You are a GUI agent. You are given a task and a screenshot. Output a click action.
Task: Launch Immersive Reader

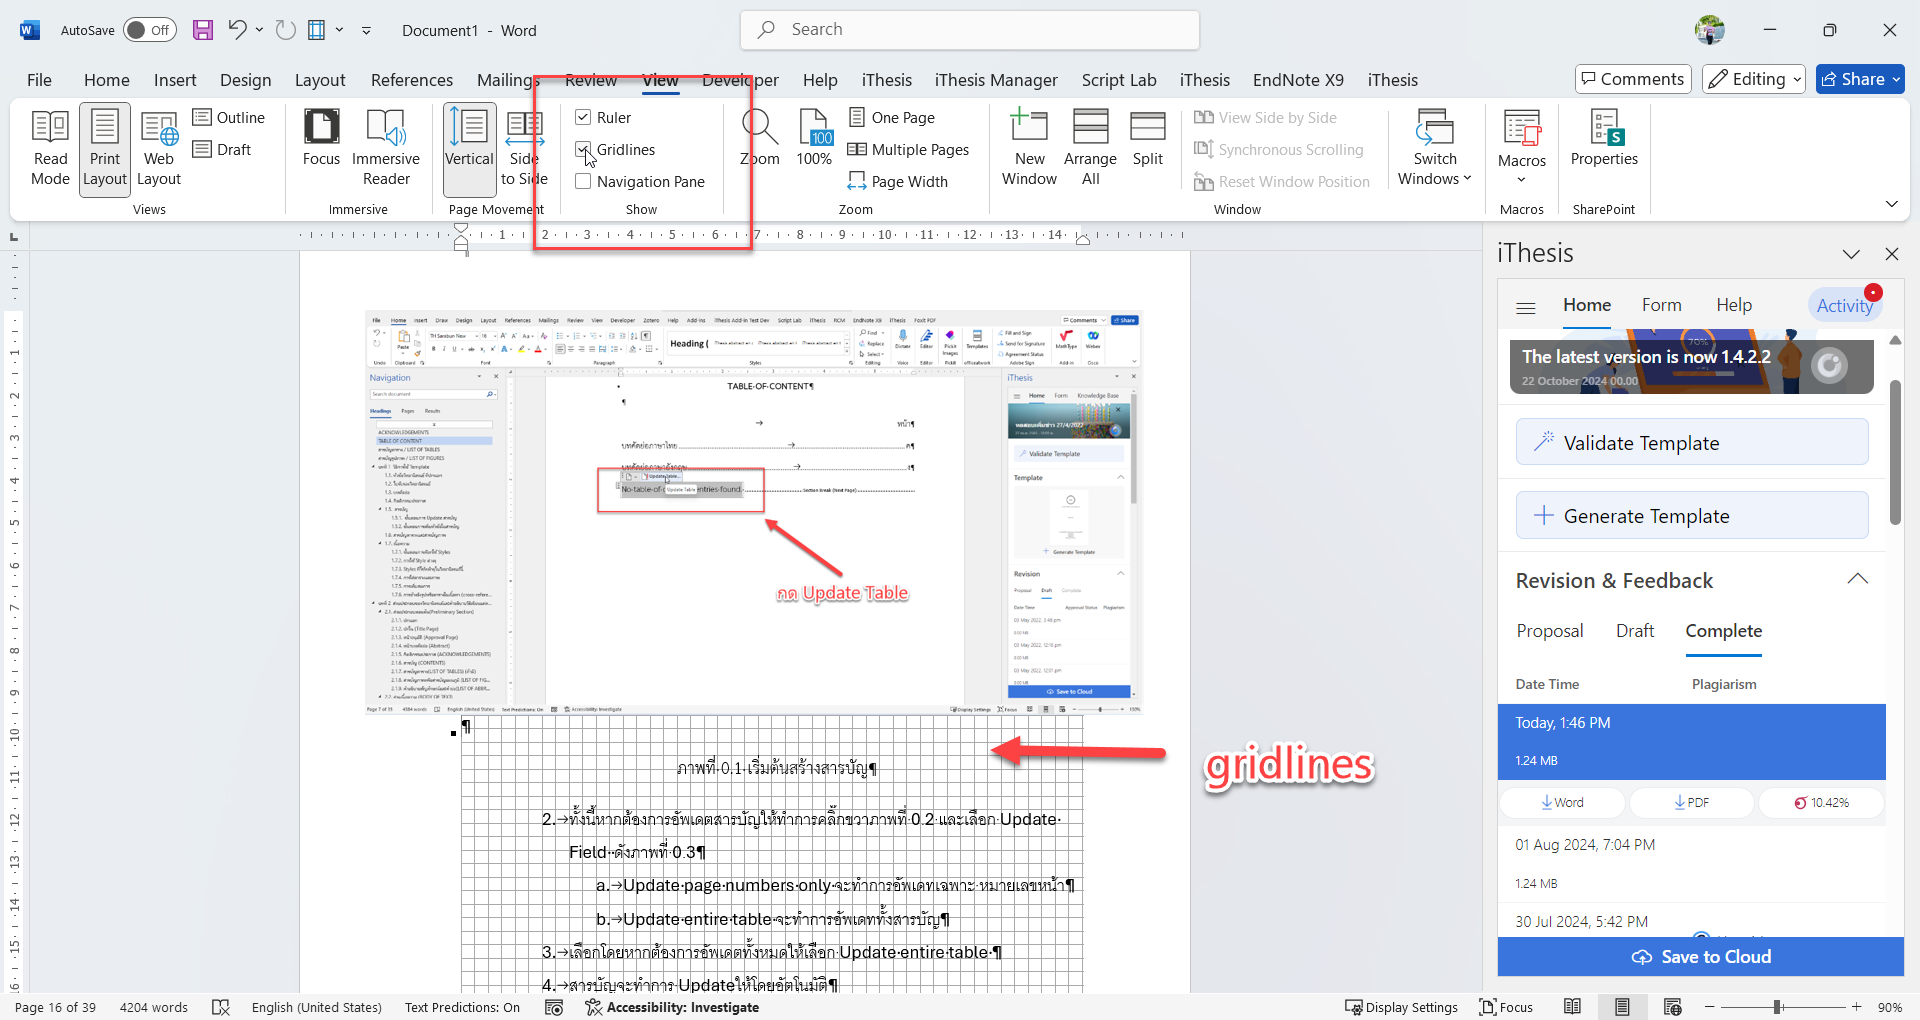pyautogui.click(x=386, y=149)
